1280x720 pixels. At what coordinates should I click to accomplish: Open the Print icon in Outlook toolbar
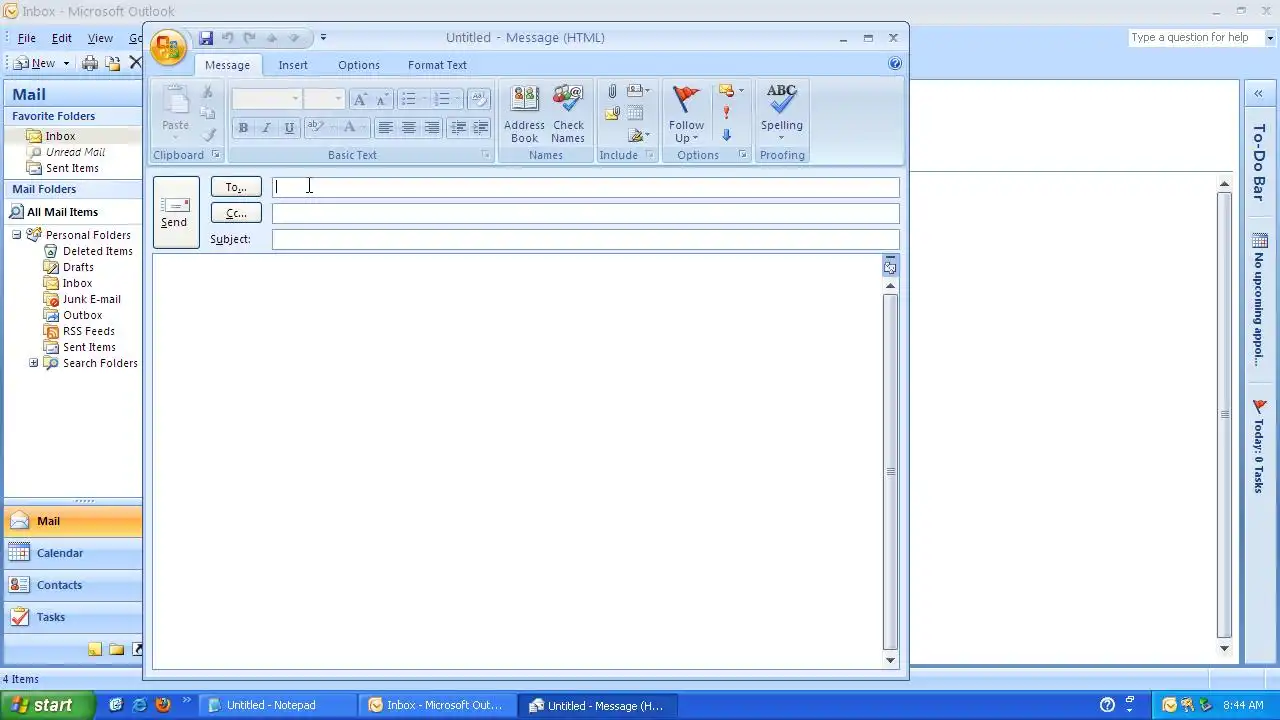(90, 63)
